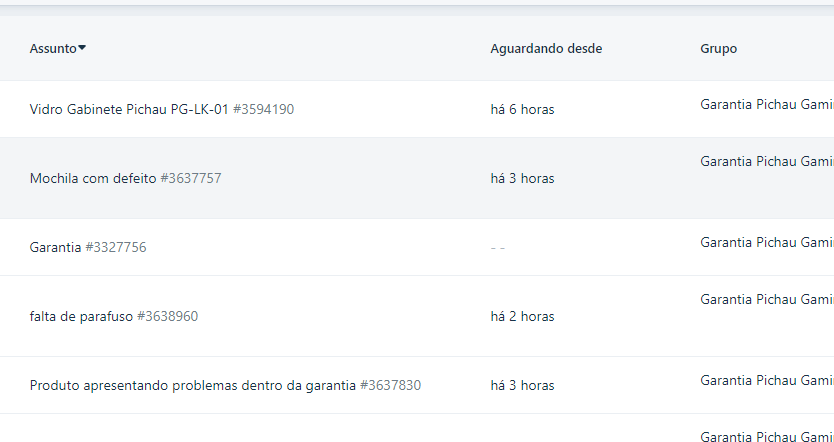Open the ticket titled Garantia
Viewport: 834px width, 442px height.
pos(55,247)
